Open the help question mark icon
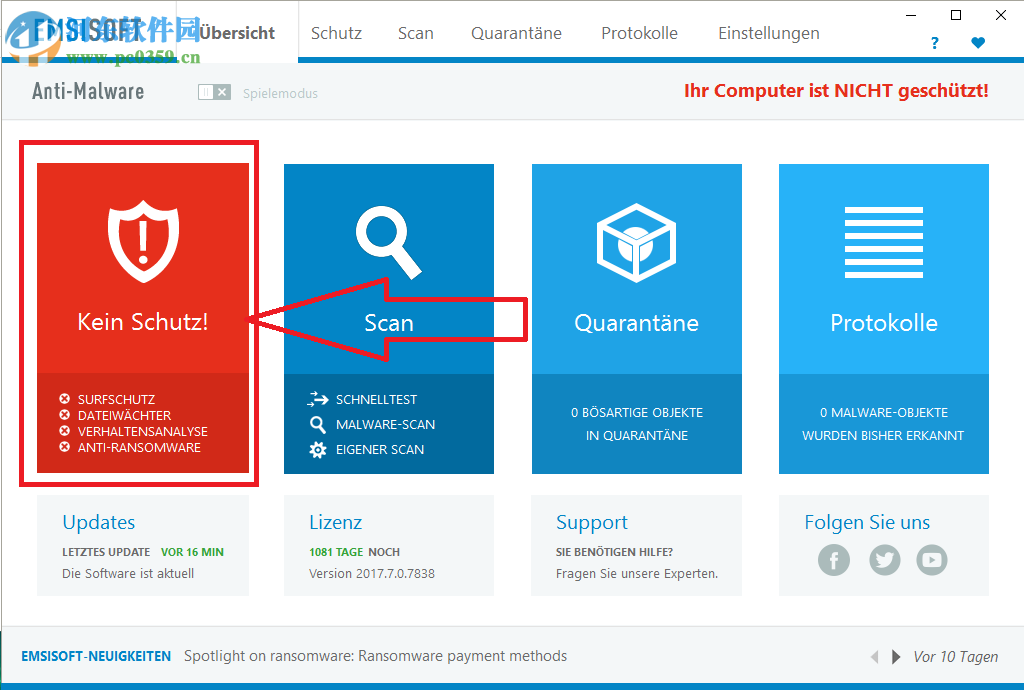 (934, 43)
